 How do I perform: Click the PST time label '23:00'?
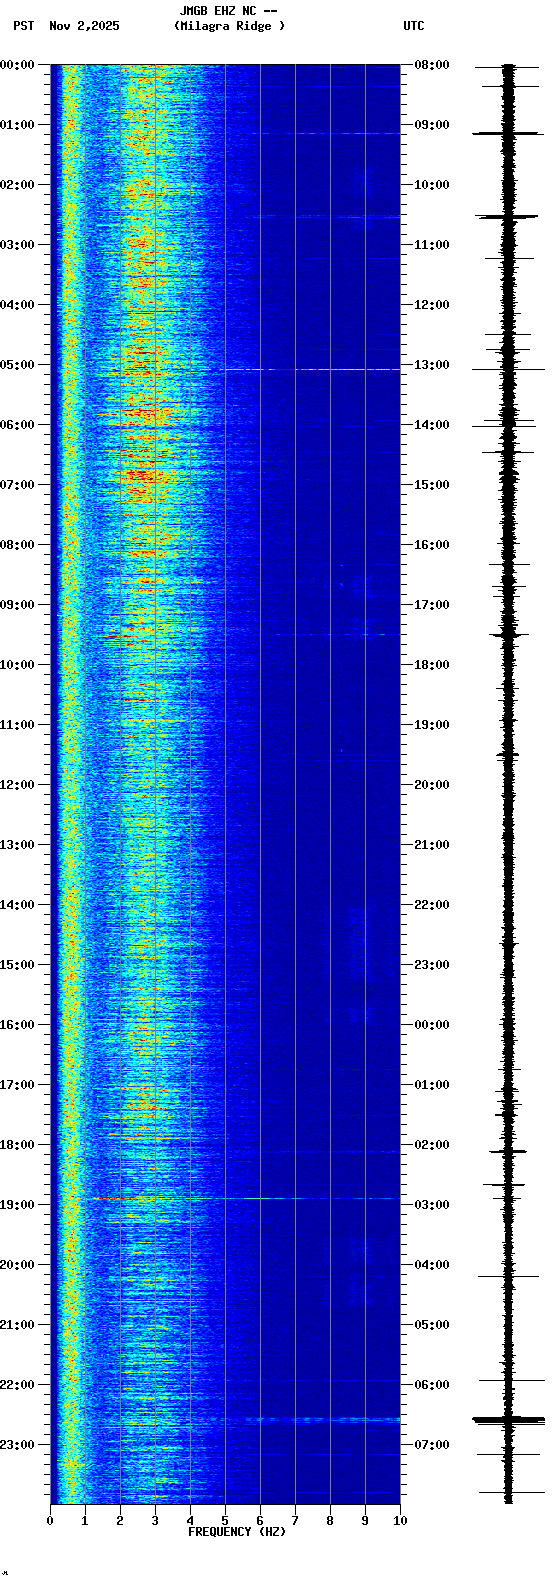click(x=17, y=1445)
